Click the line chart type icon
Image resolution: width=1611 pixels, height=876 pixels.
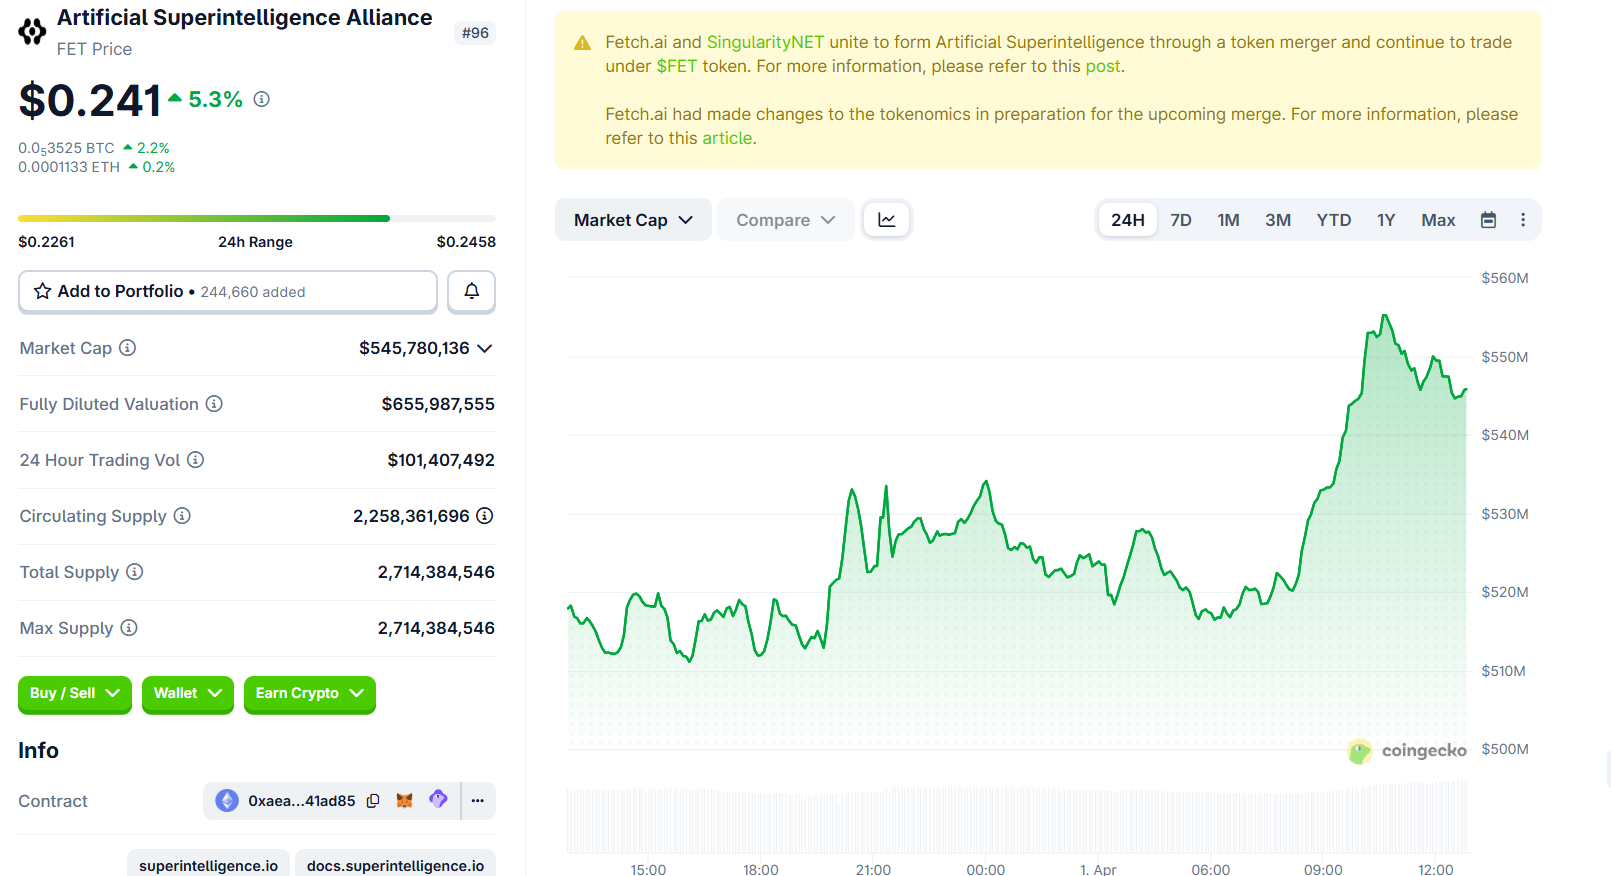pos(887,220)
